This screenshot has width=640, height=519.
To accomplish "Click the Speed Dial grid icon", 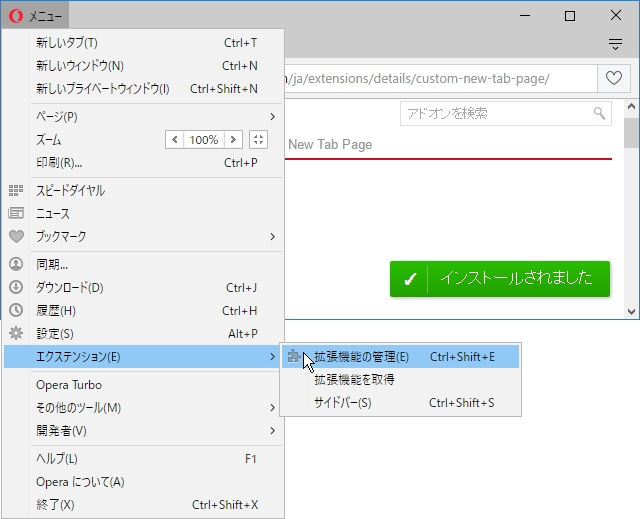I will point(16,191).
